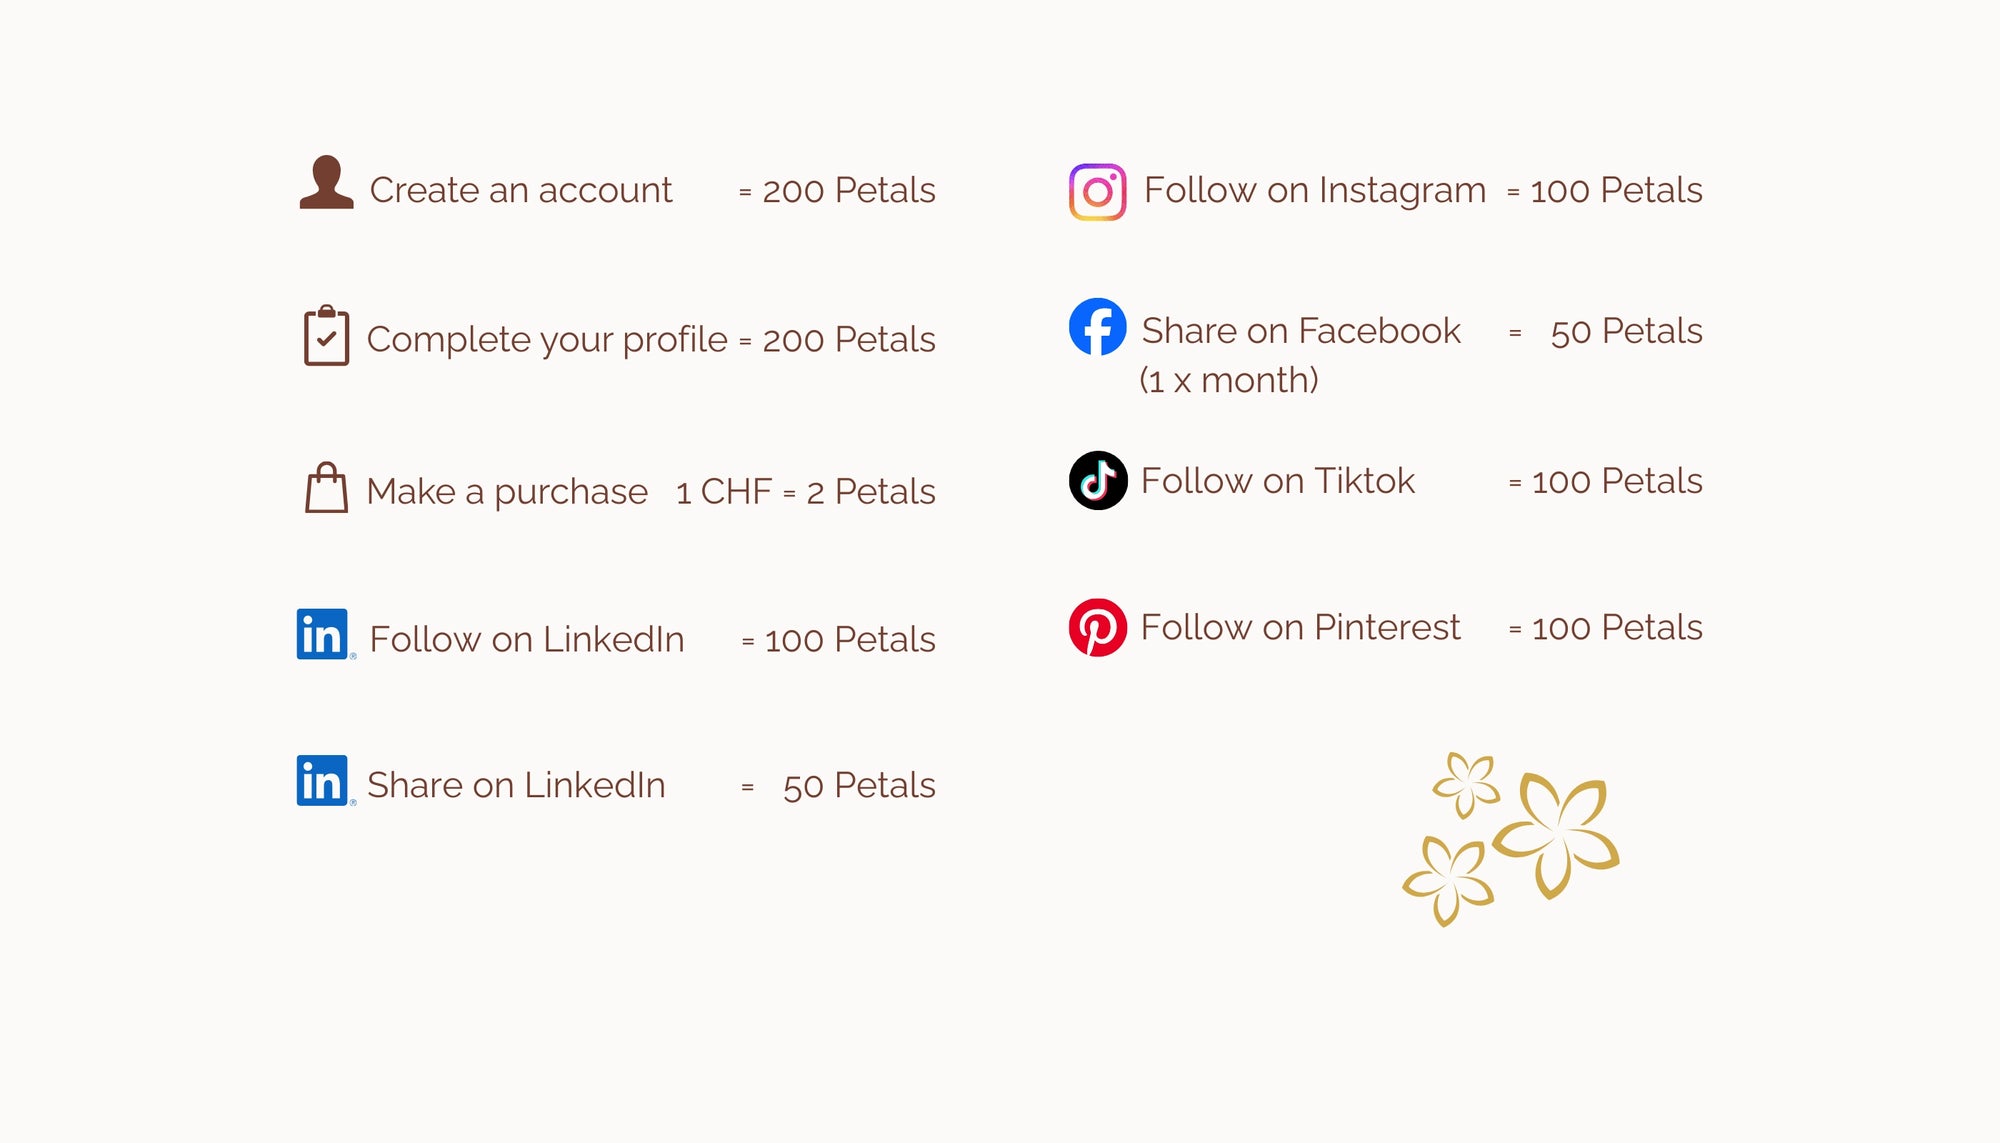This screenshot has width=2000, height=1143.
Task: Click the person silhouette account icon
Action: [326, 183]
